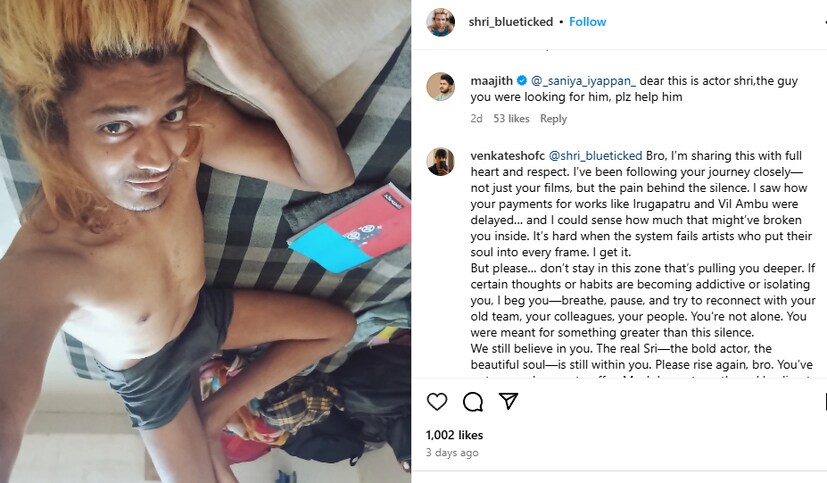Open @_saniya_iyappan_ mention
827x483 pixels.
583,81
